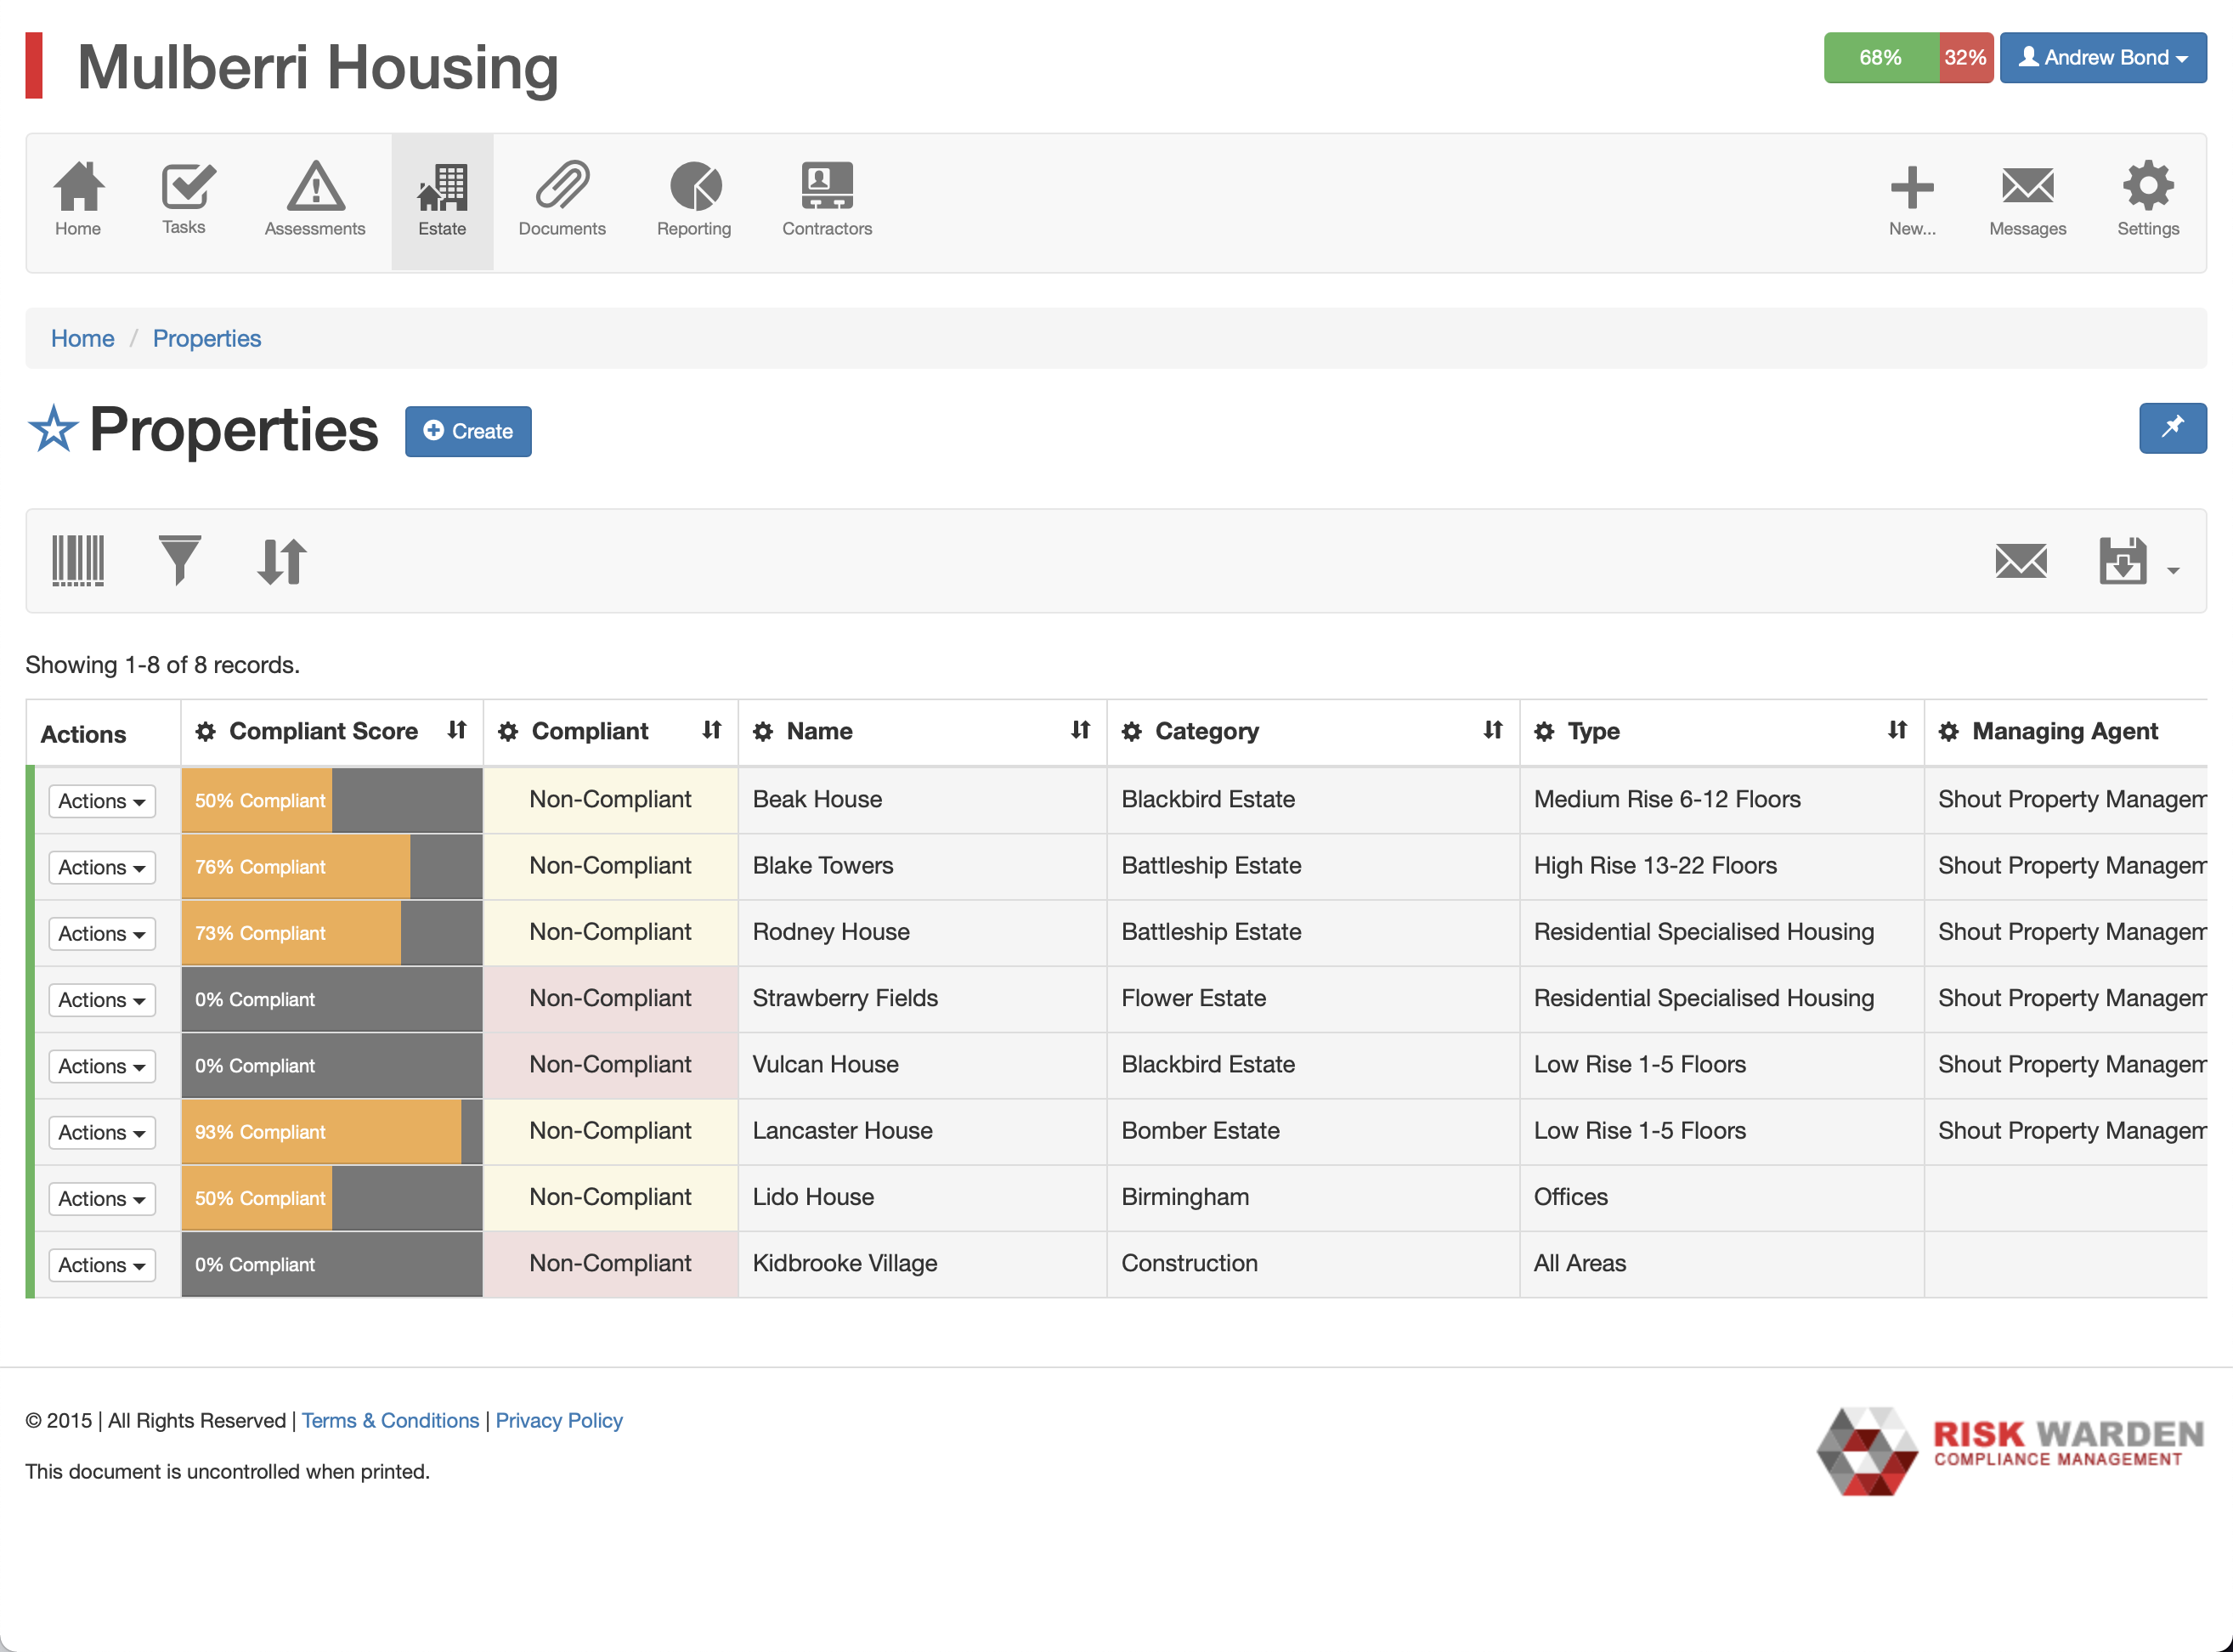The image size is (2233, 1652).
Task: Click the sort arrows toolbar icon
Action: pos(282,561)
